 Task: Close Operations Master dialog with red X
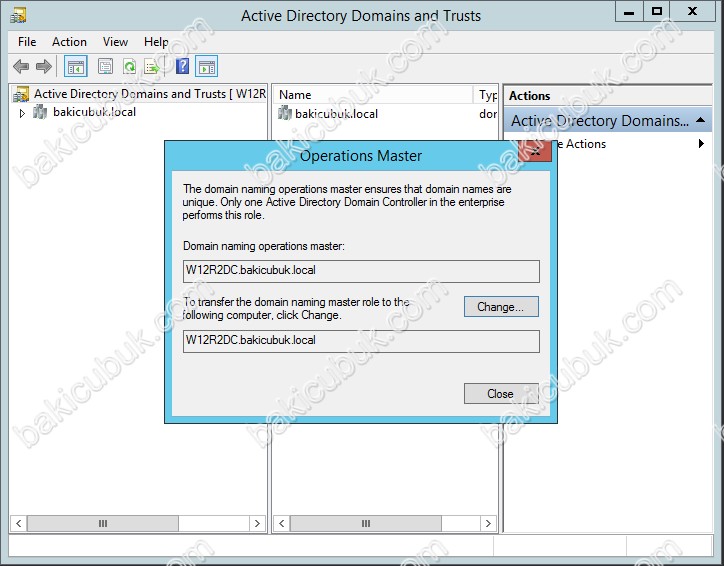(535, 151)
